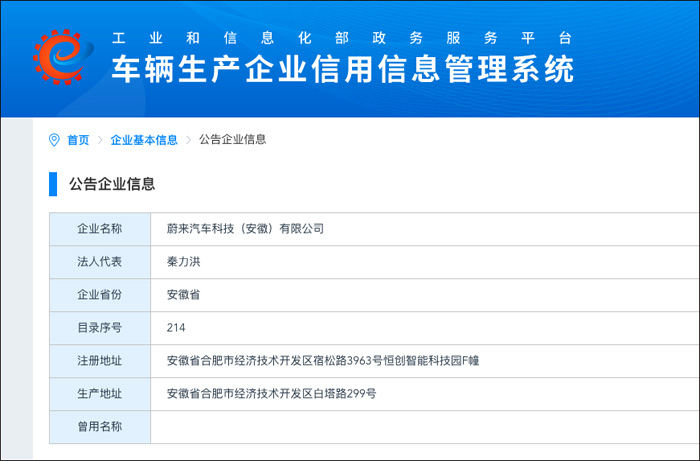Click the 车辆生产企业信用信息管理系统 title
This screenshot has width=700, height=461.
342,69
